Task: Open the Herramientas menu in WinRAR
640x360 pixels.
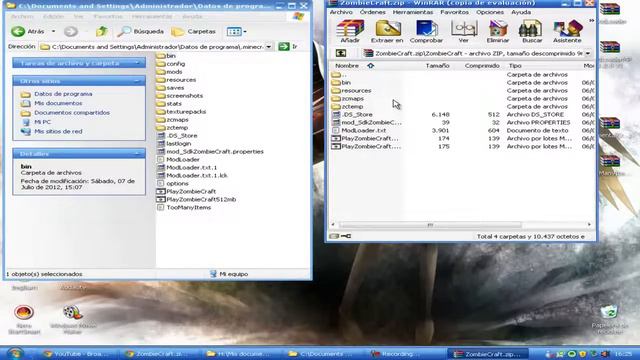Action: pyautogui.click(x=413, y=12)
